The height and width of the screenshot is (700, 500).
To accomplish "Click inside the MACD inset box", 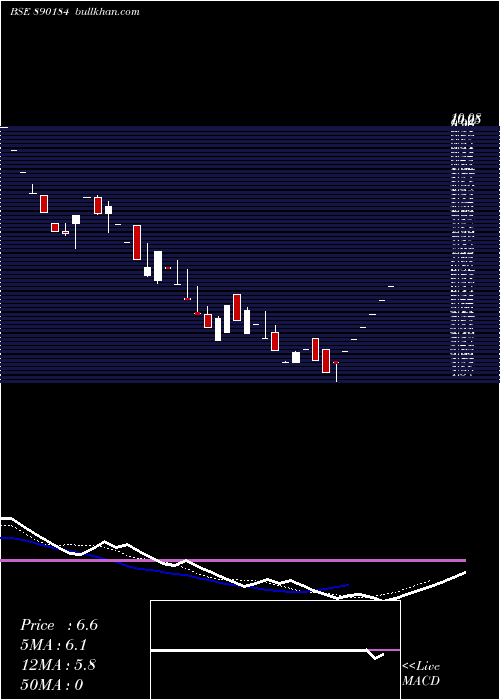I will coord(275,650).
